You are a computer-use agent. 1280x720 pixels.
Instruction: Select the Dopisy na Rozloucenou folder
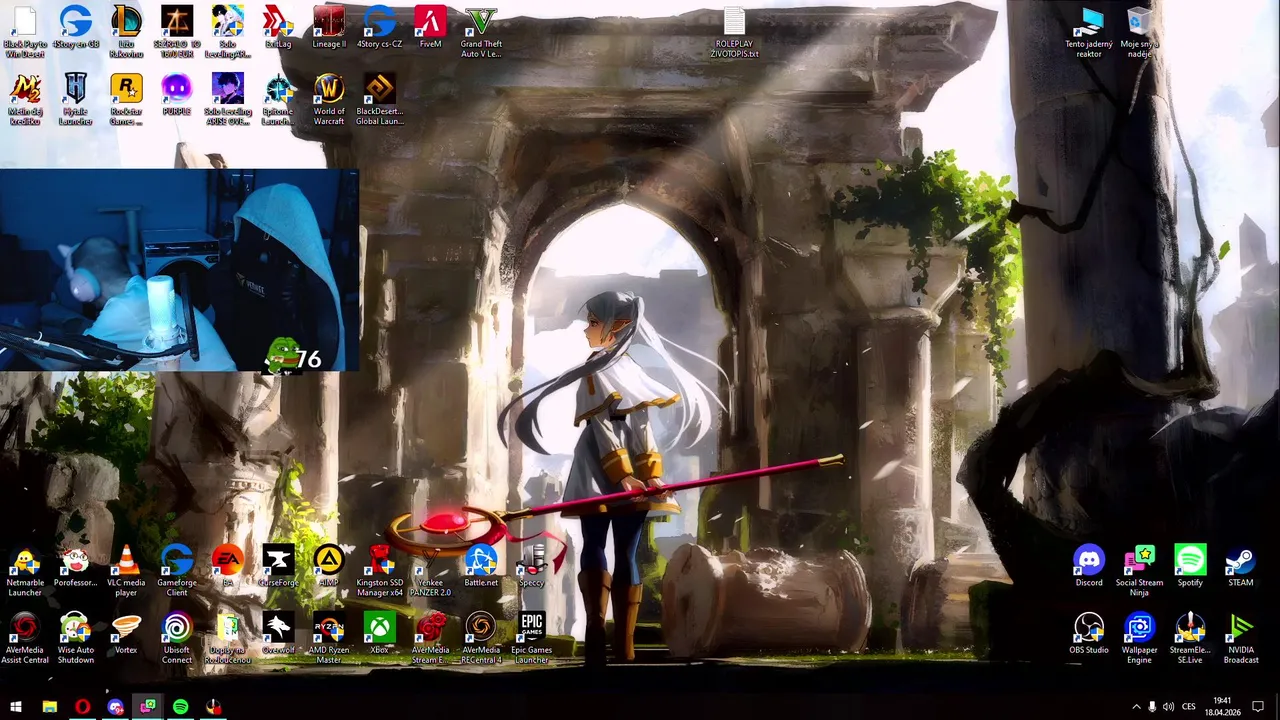228,639
